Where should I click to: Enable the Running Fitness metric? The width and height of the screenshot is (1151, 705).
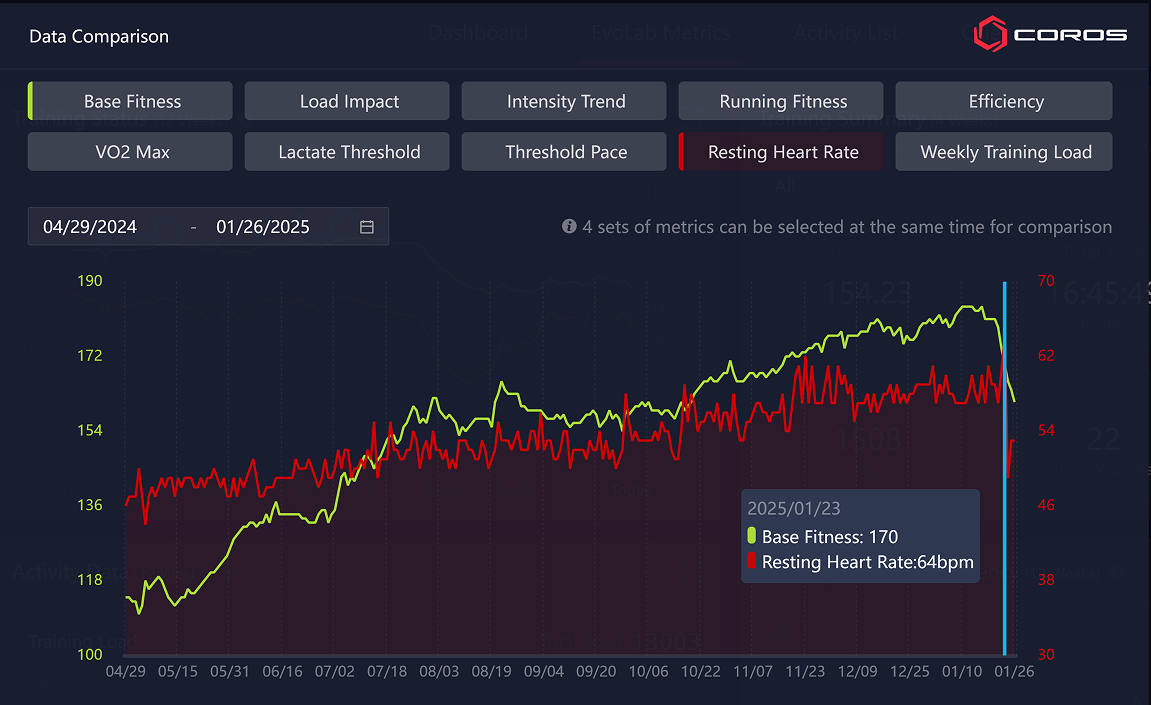tap(782, 101)
